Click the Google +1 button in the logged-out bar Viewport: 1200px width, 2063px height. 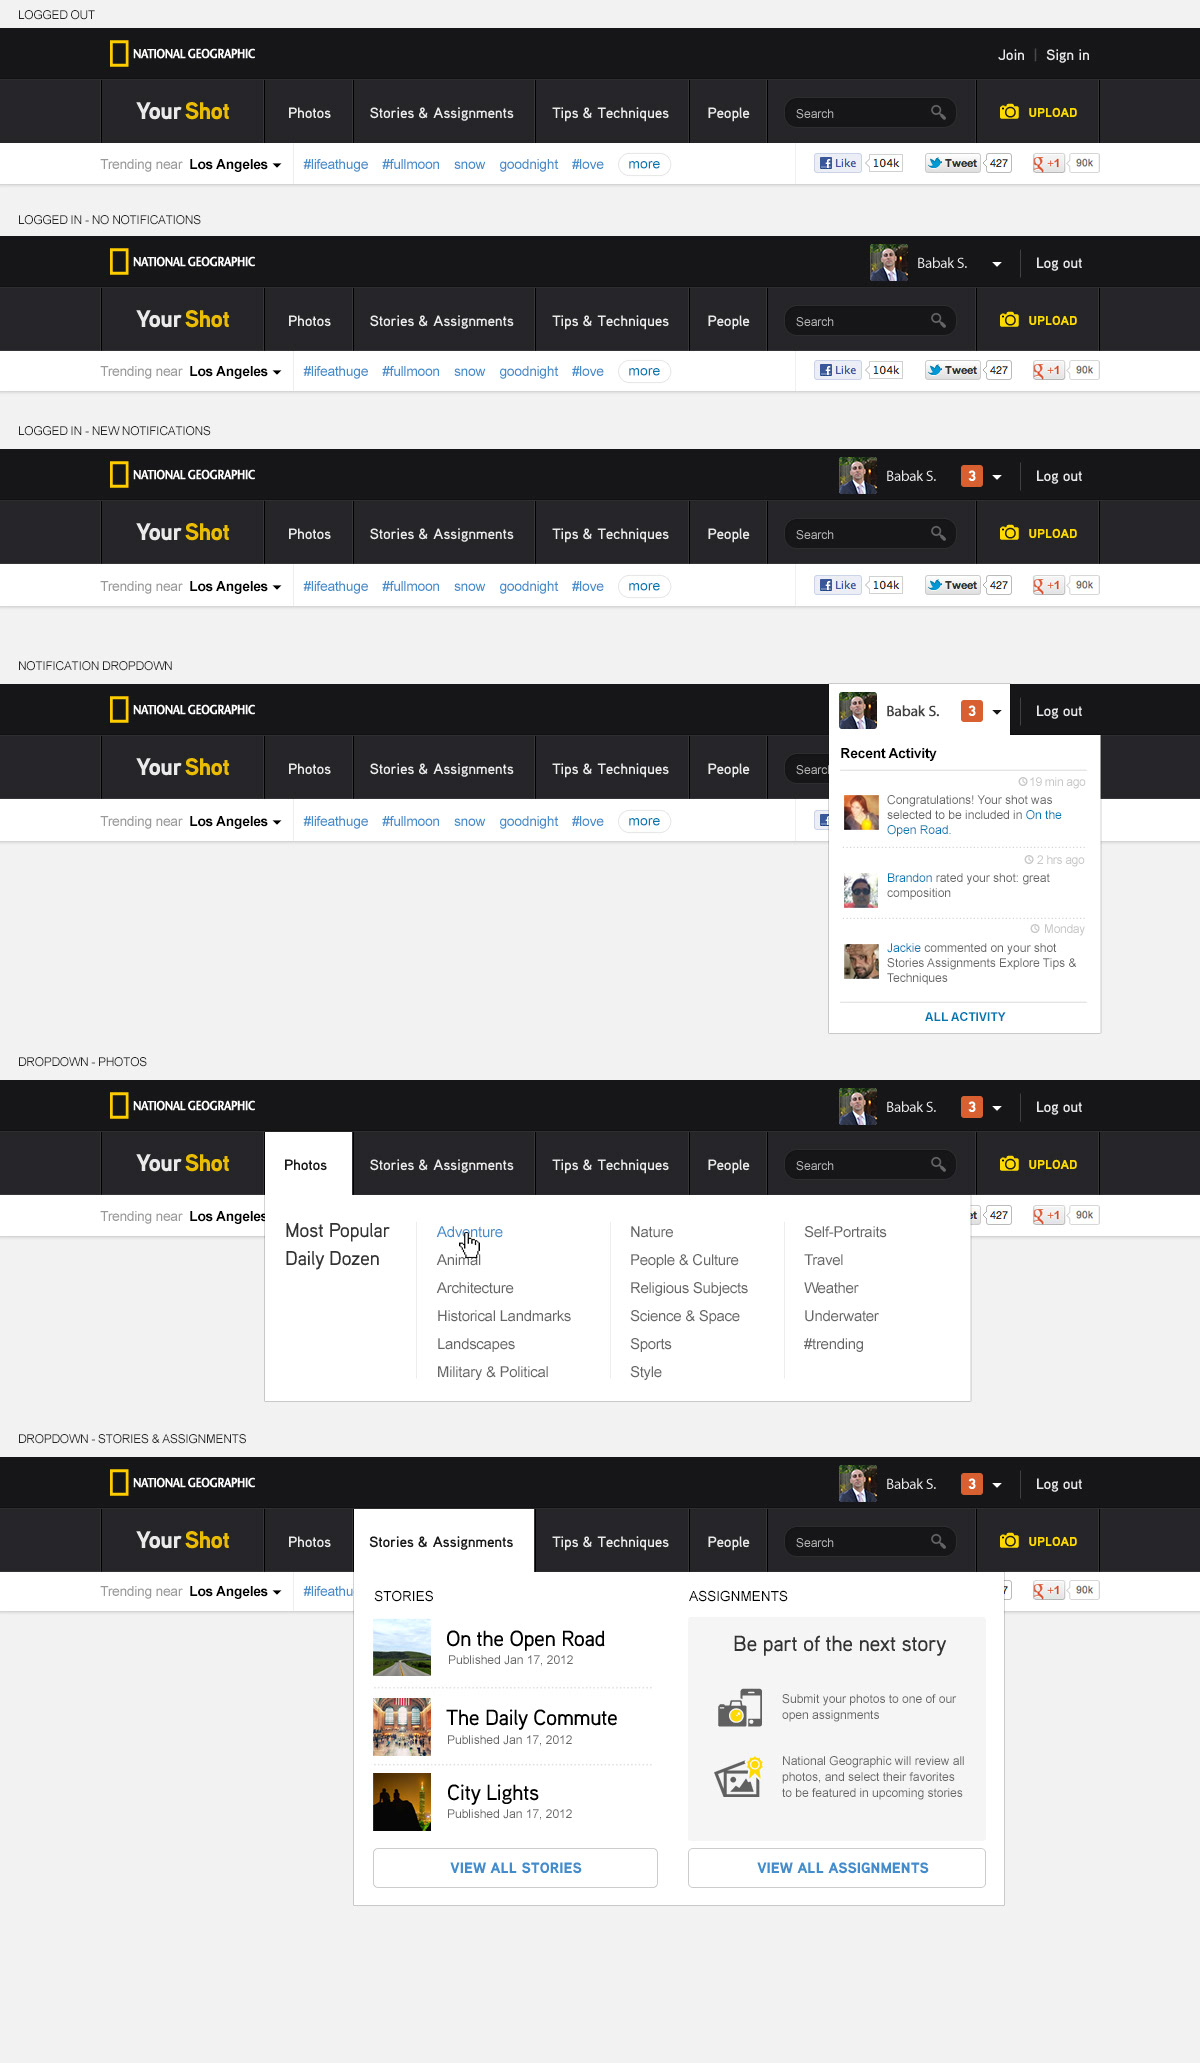coord(1047,164)
